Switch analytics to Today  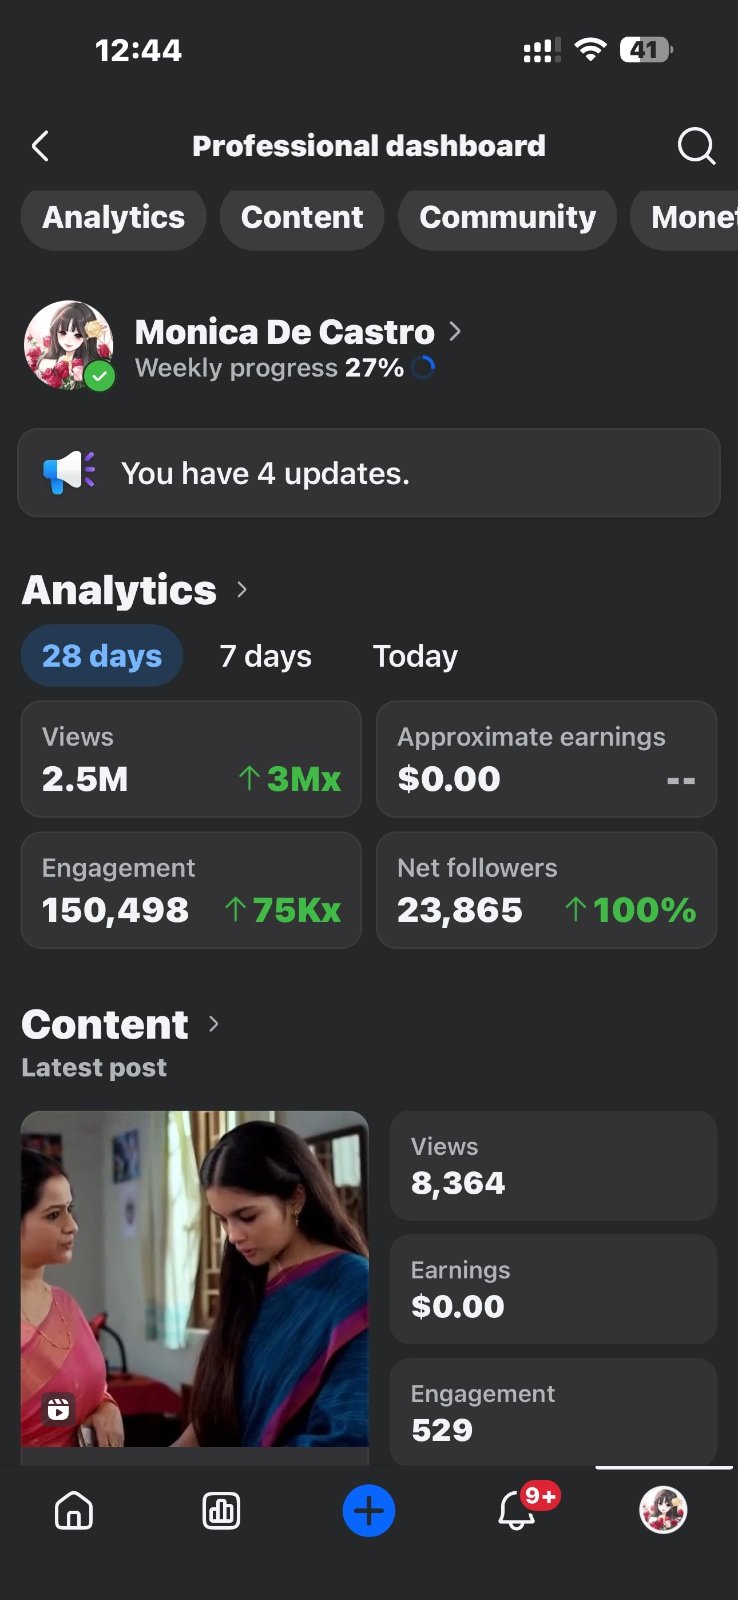415,656
